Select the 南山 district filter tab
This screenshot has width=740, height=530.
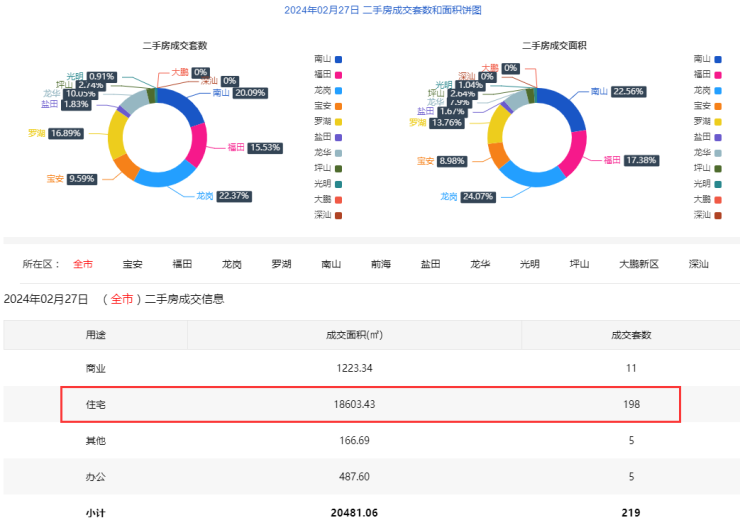click(331, 264)
